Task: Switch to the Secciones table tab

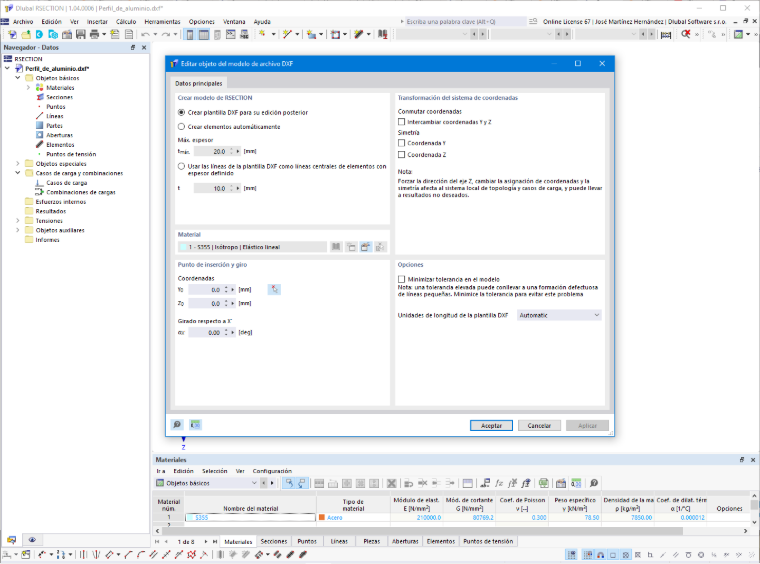Action: click(274, 541)
